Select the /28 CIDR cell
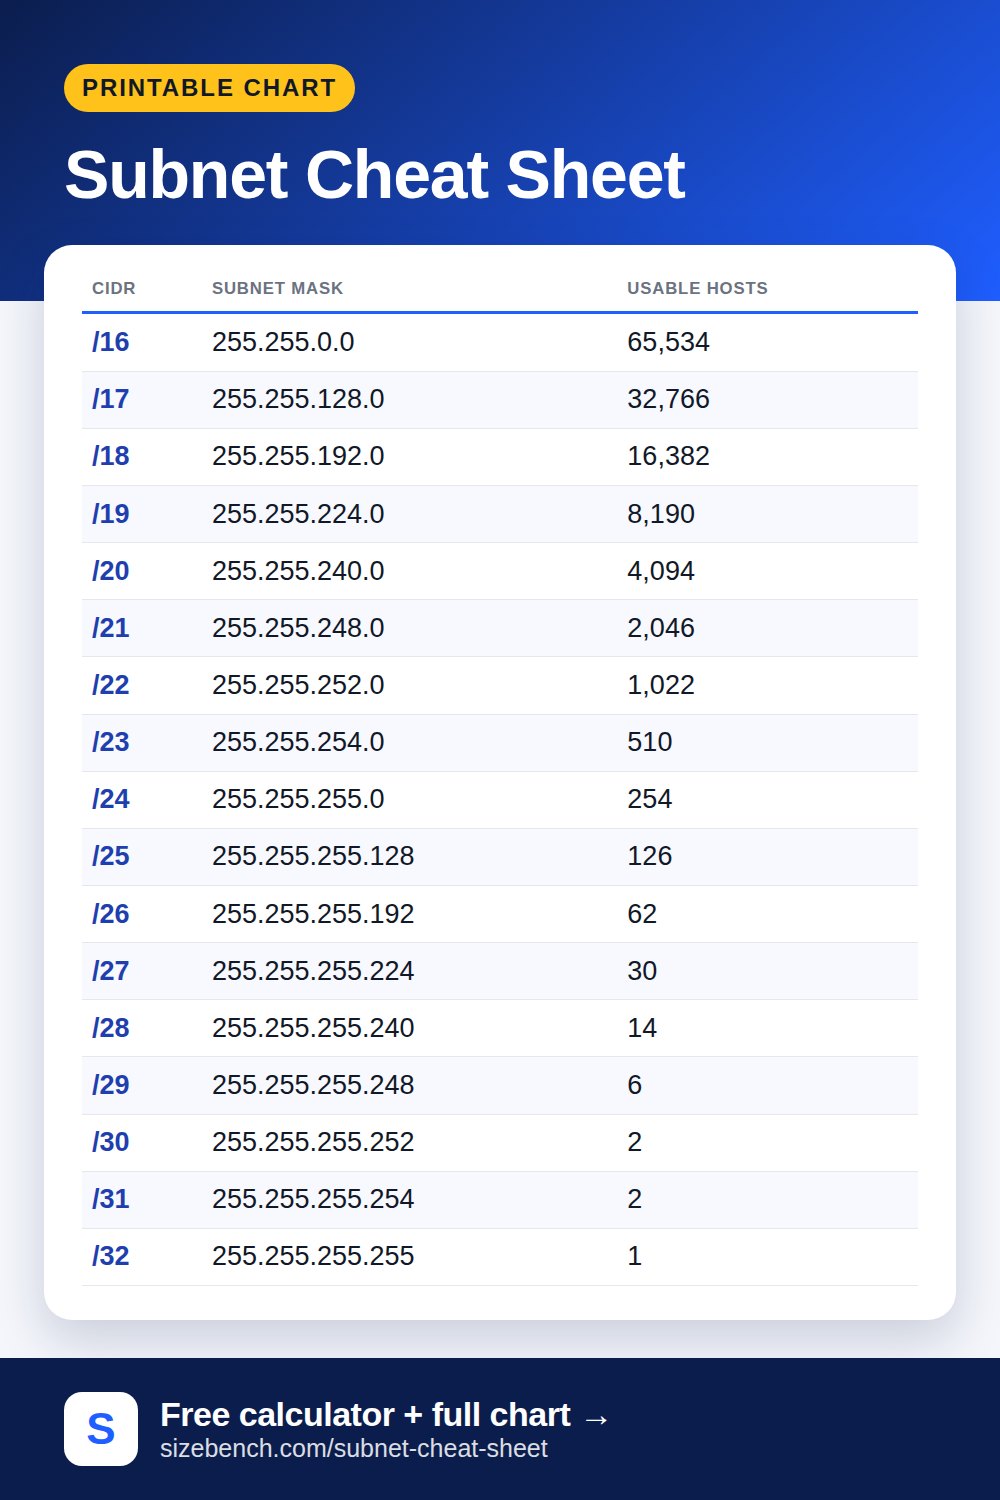The height and width of the screenshot is (1500, 1000). pyautogui.click(x=111, y=1028)
